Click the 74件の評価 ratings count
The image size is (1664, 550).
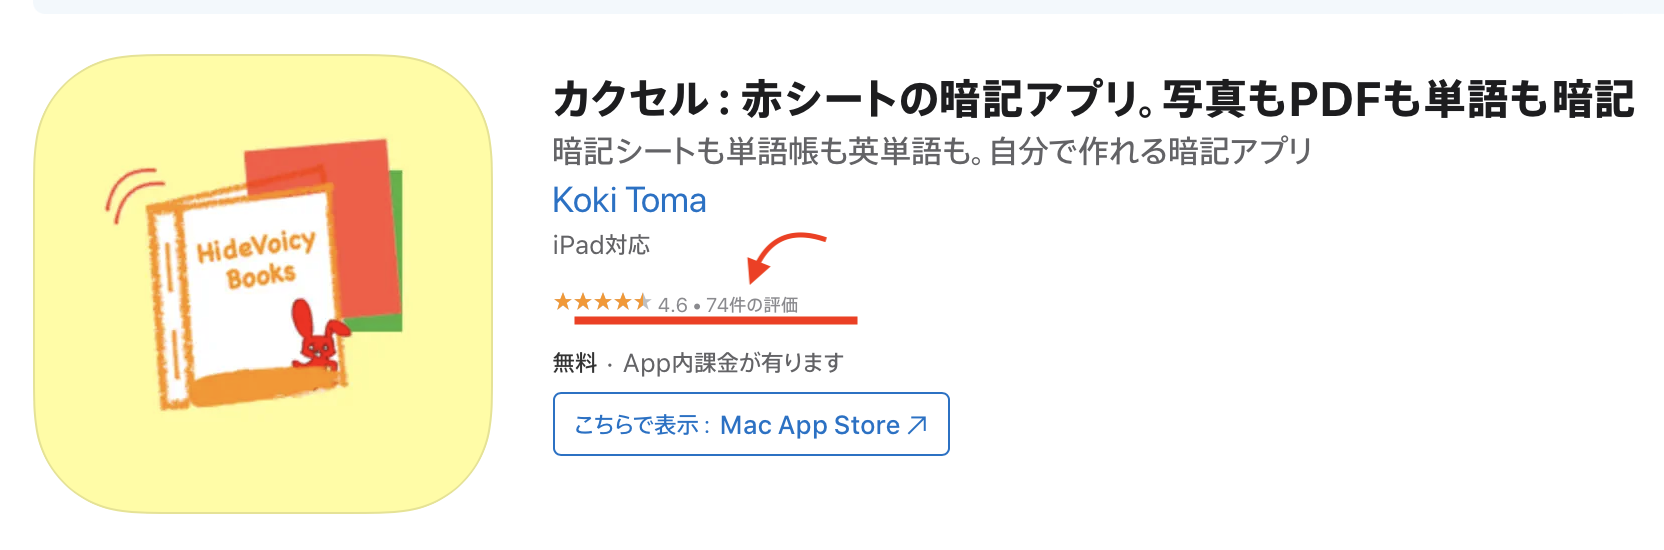(752, 305)
